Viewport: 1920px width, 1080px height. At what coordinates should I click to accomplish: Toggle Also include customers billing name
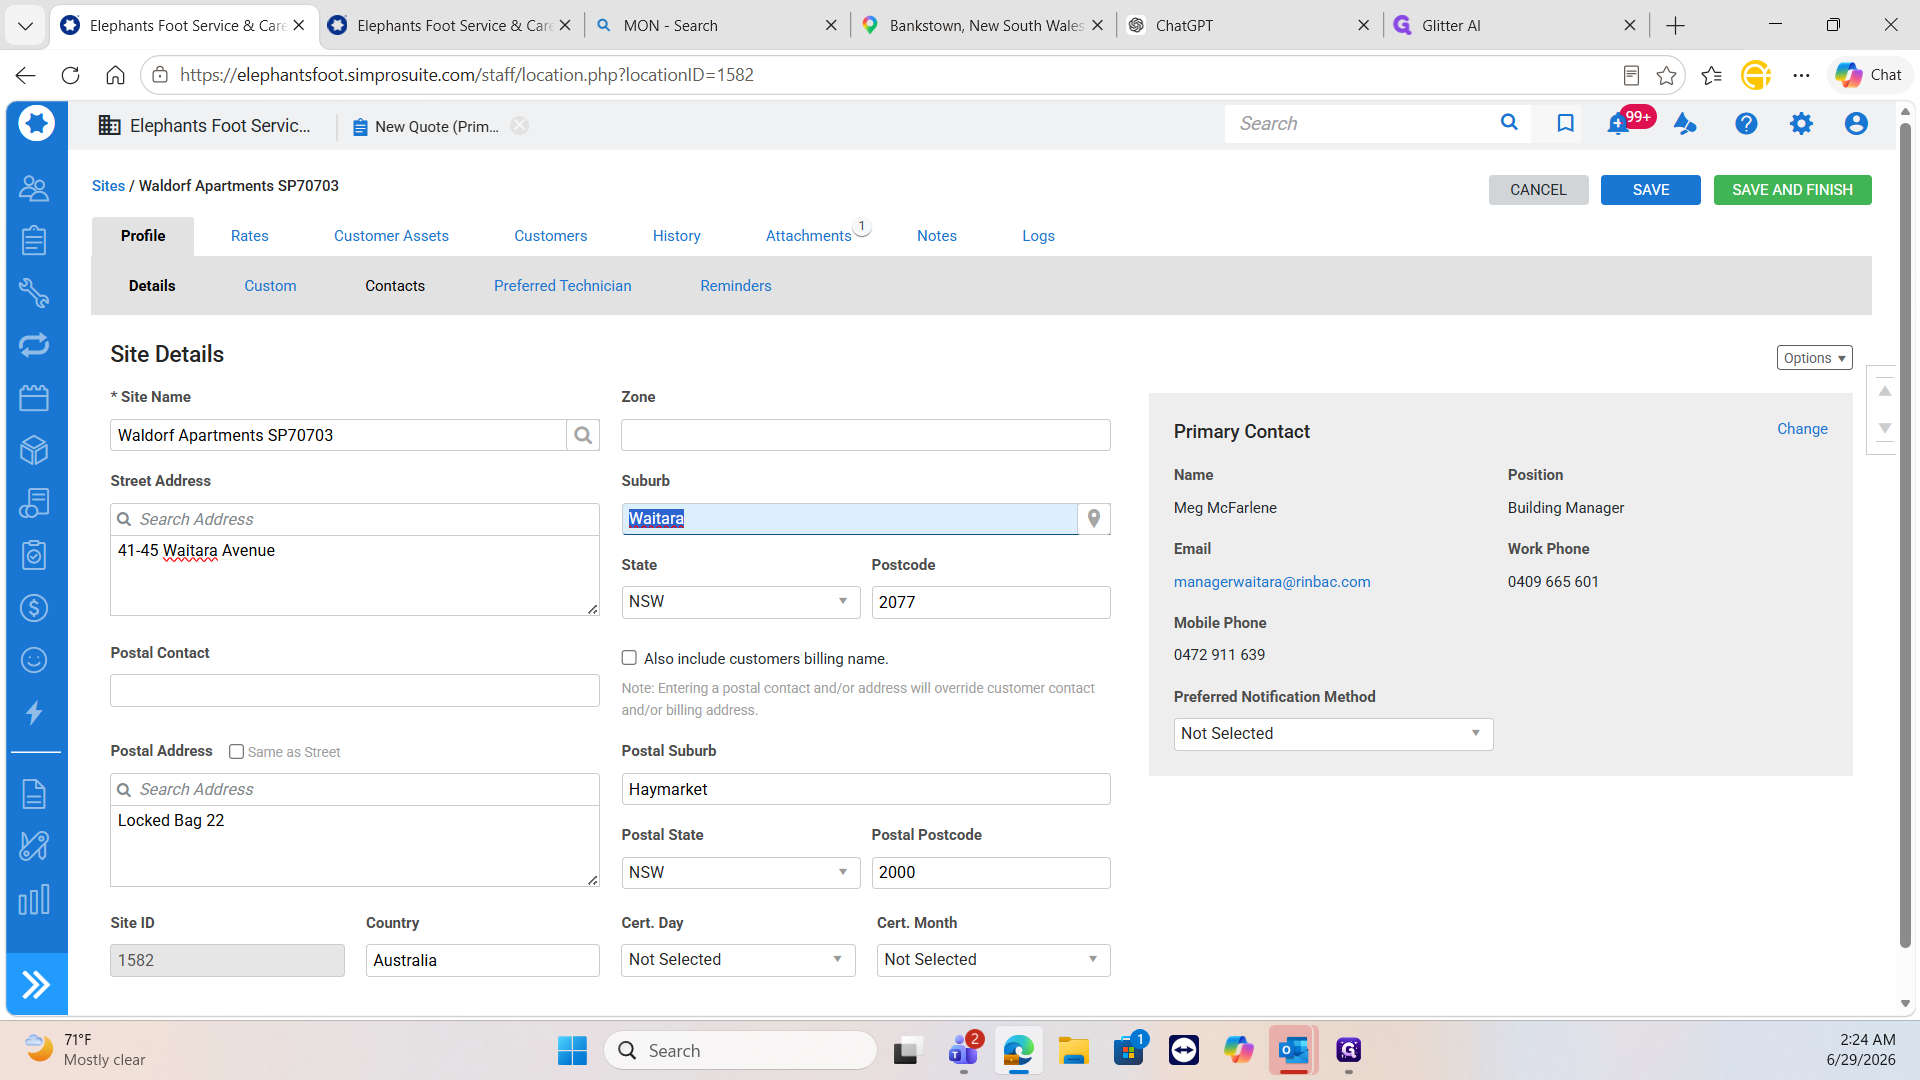tap(629, 658)
